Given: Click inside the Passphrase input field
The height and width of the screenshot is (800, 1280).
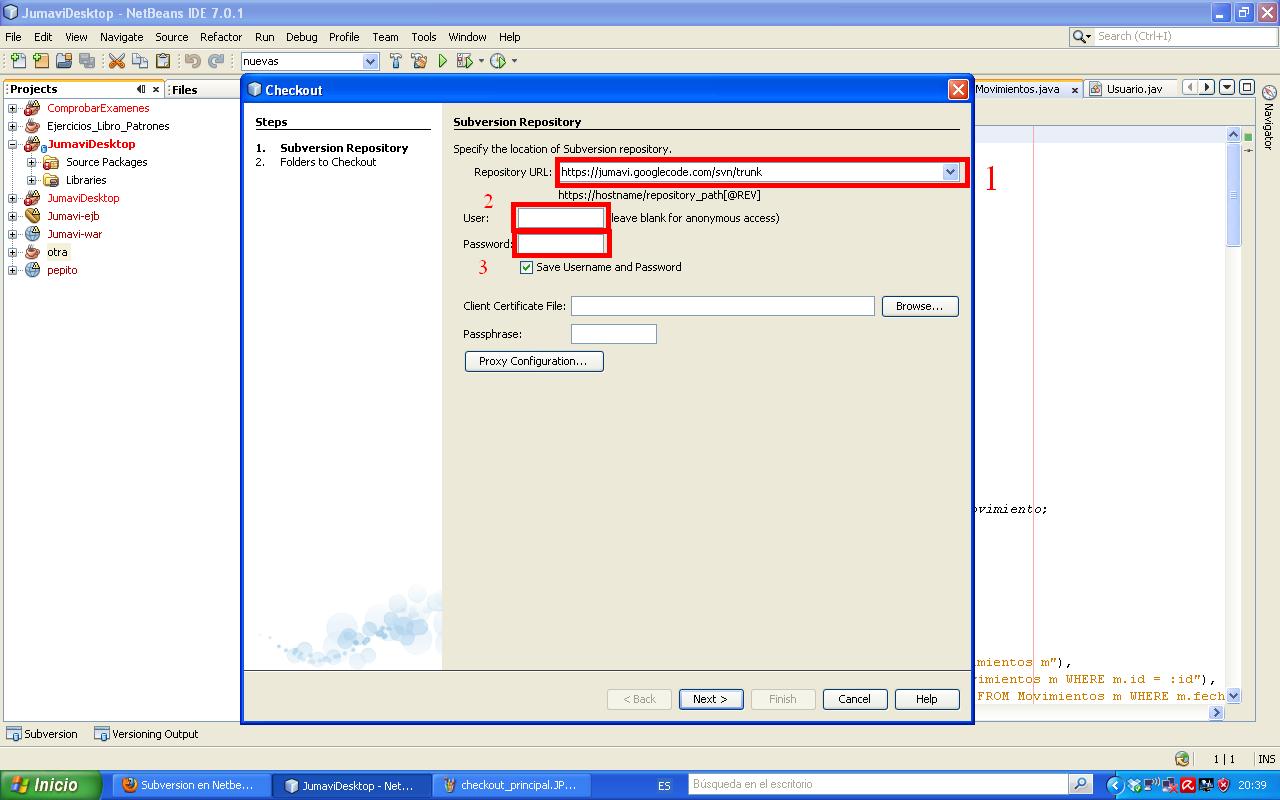Looking at the screenshot, I should [613, 334].
